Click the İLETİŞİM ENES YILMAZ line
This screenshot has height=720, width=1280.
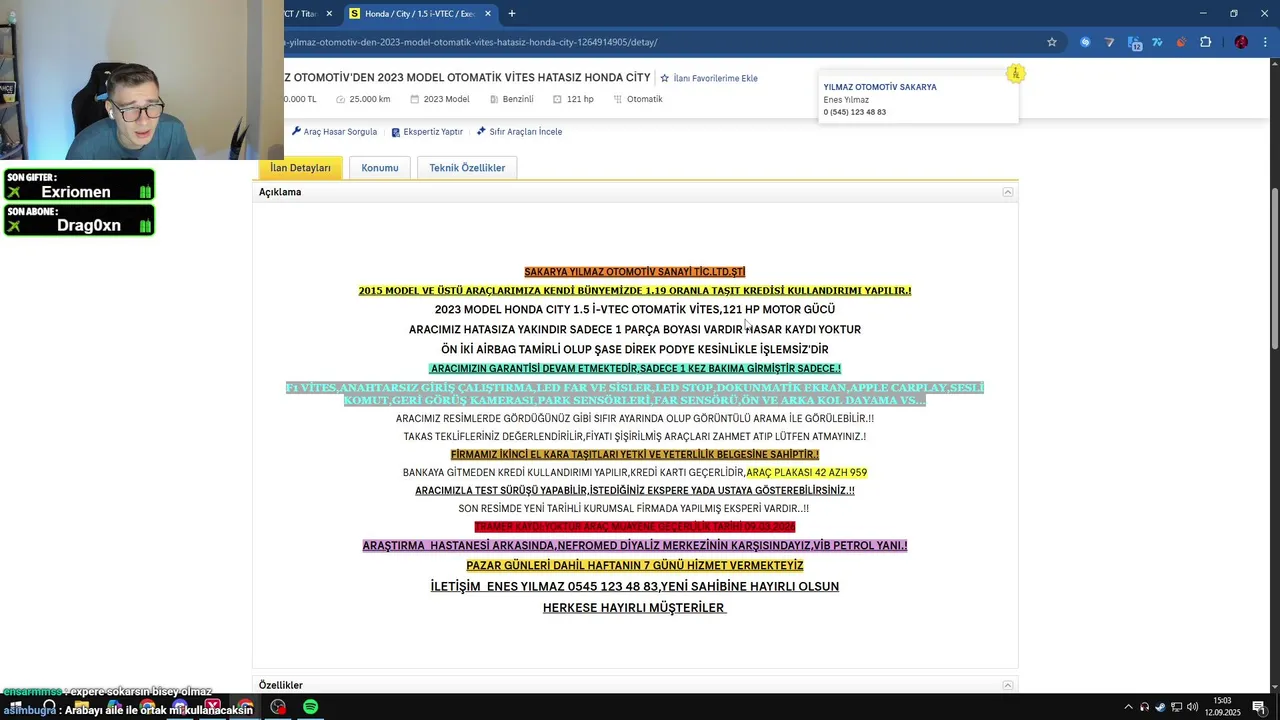pos(635,586)
